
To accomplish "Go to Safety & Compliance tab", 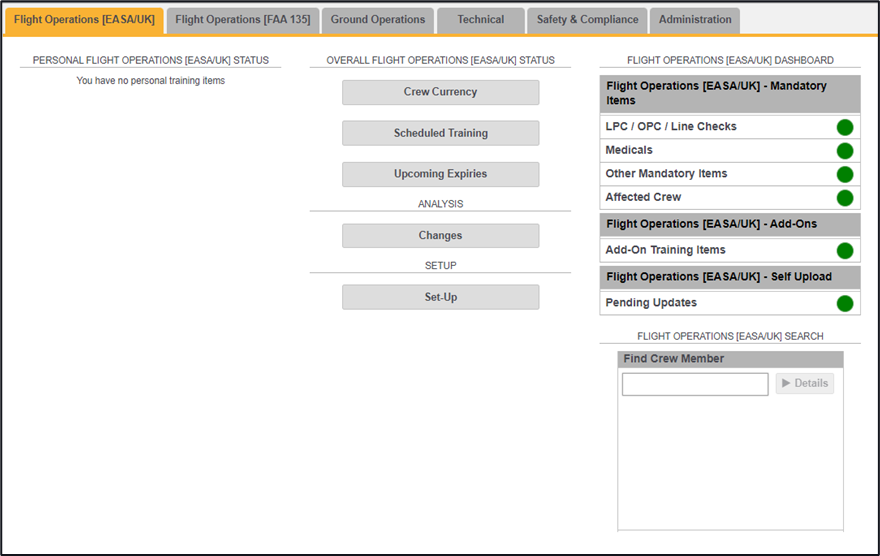I will 587,20.
